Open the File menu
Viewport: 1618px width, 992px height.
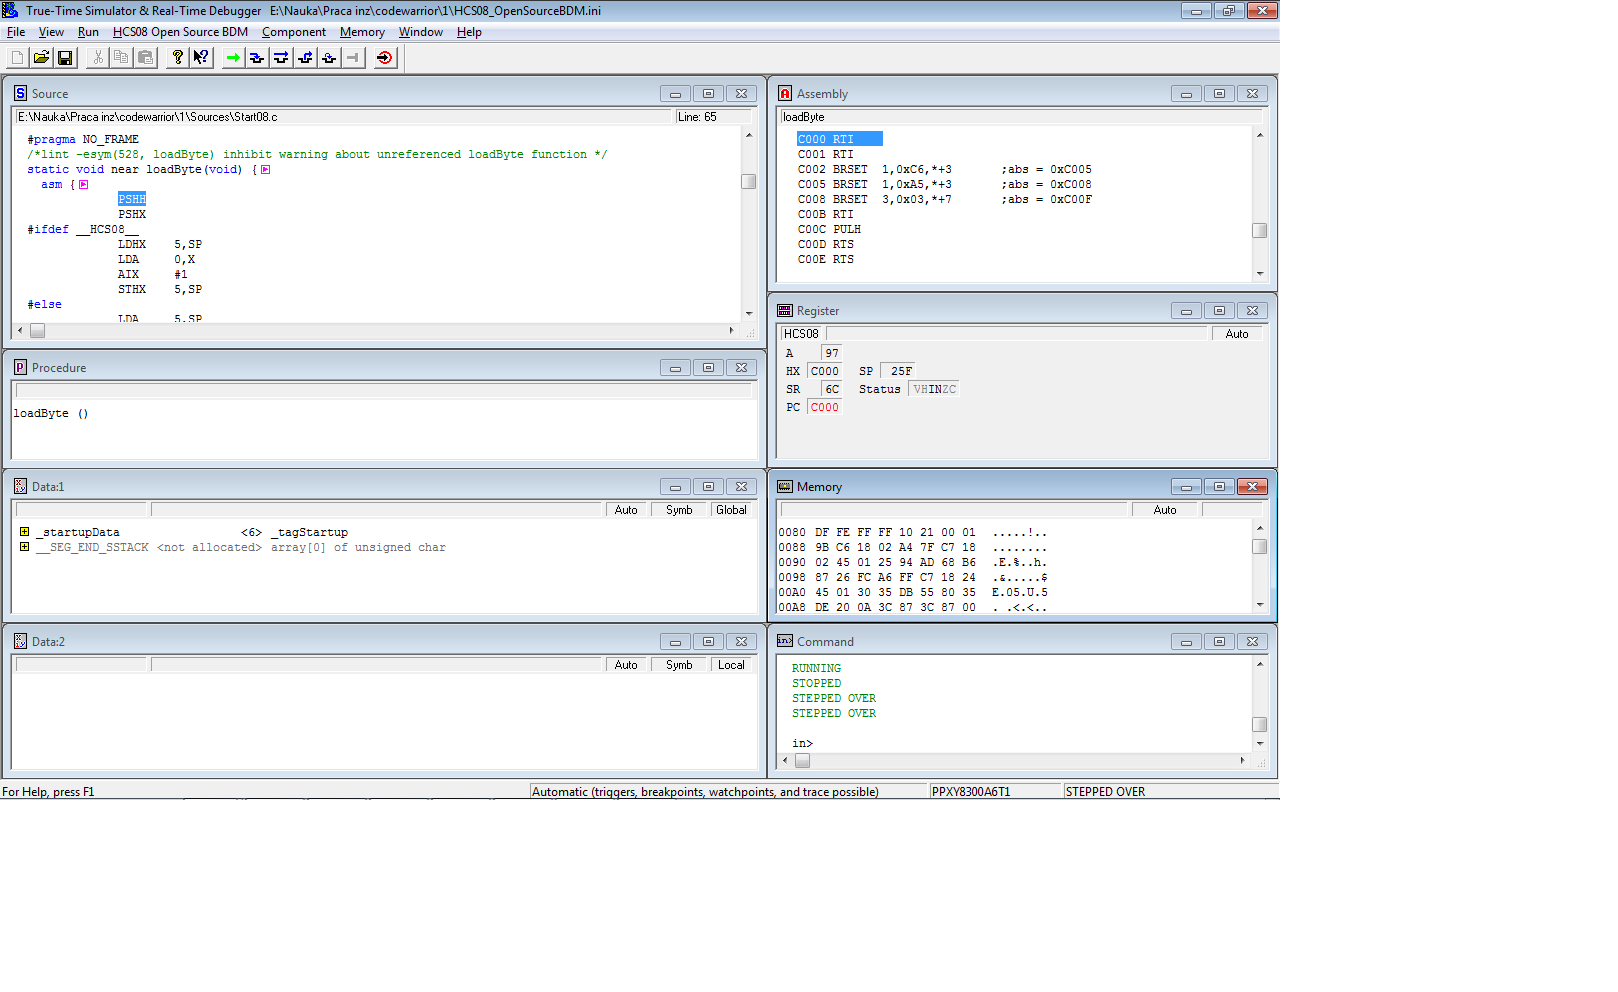(x=16, y=32)
